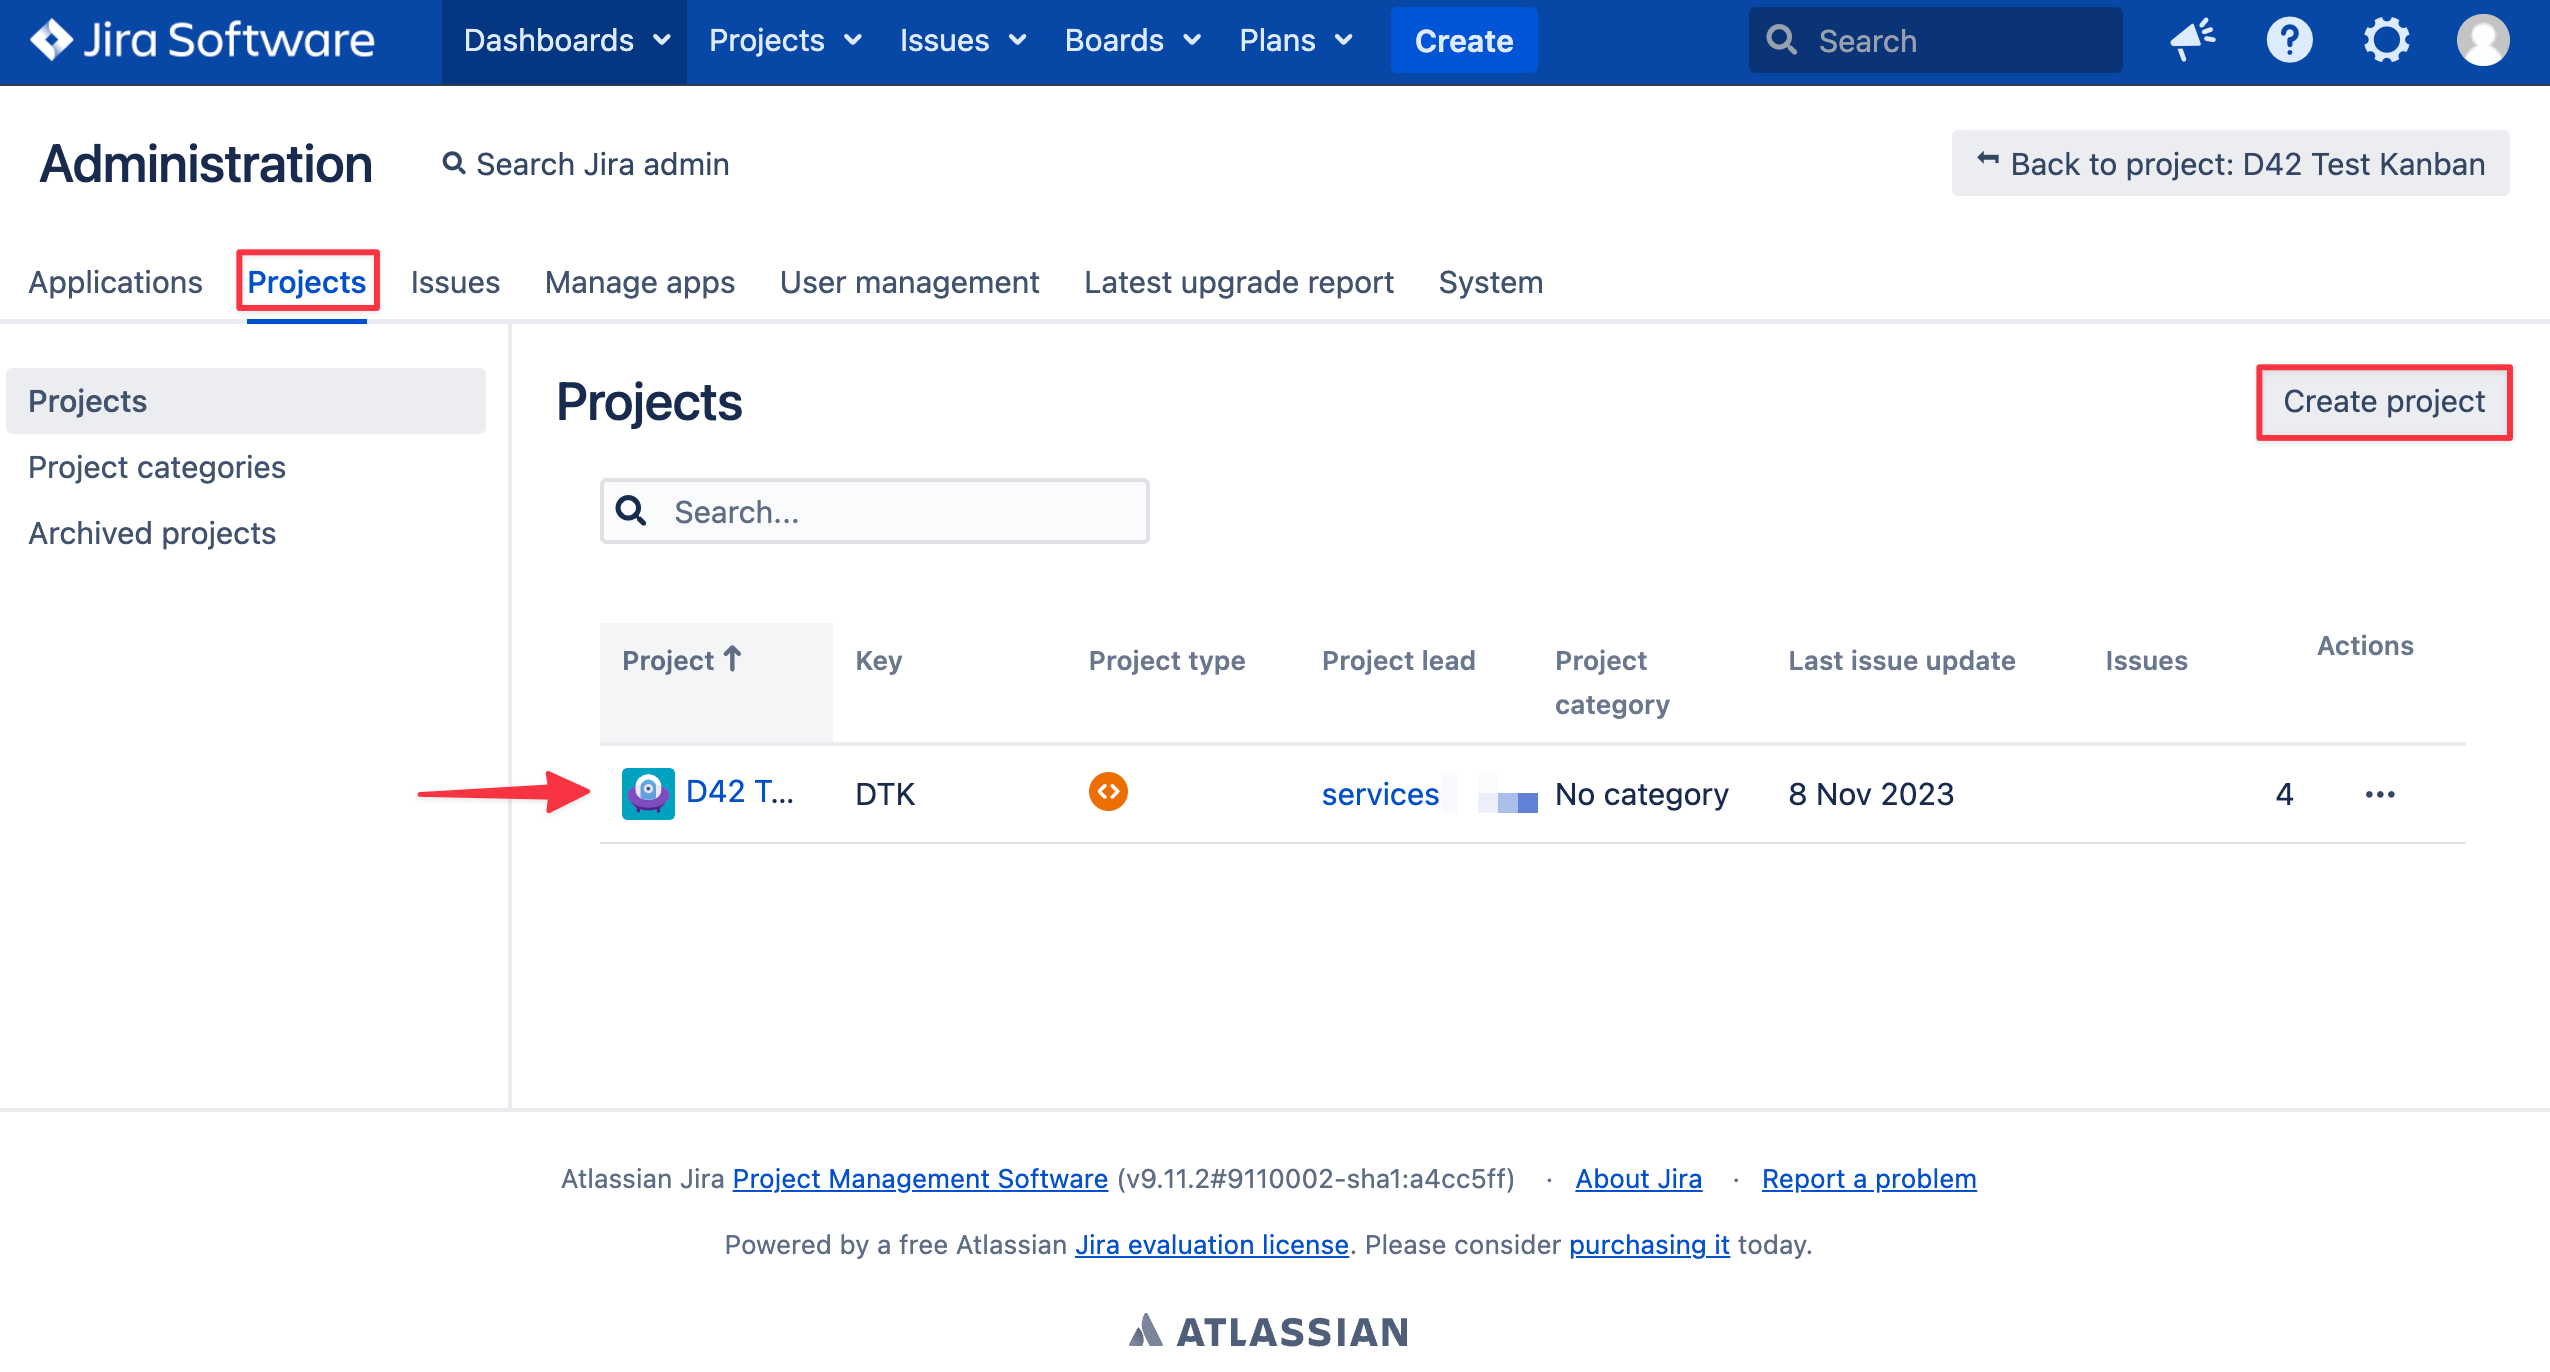Click the D42 project avatar icon
The image size is (2550, 1372).
[x=648, y=794]
